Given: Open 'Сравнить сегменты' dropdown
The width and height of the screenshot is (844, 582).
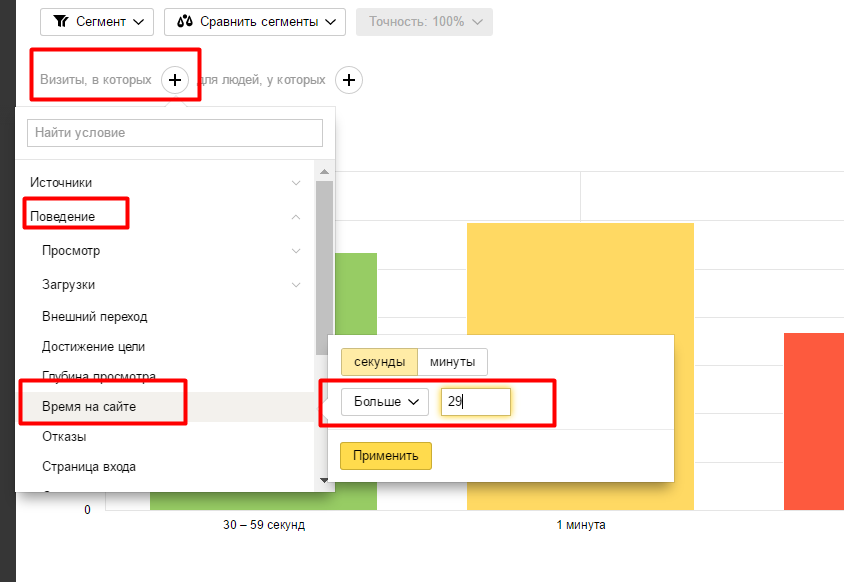Looking at the screenshot, I should click(254, 21).
